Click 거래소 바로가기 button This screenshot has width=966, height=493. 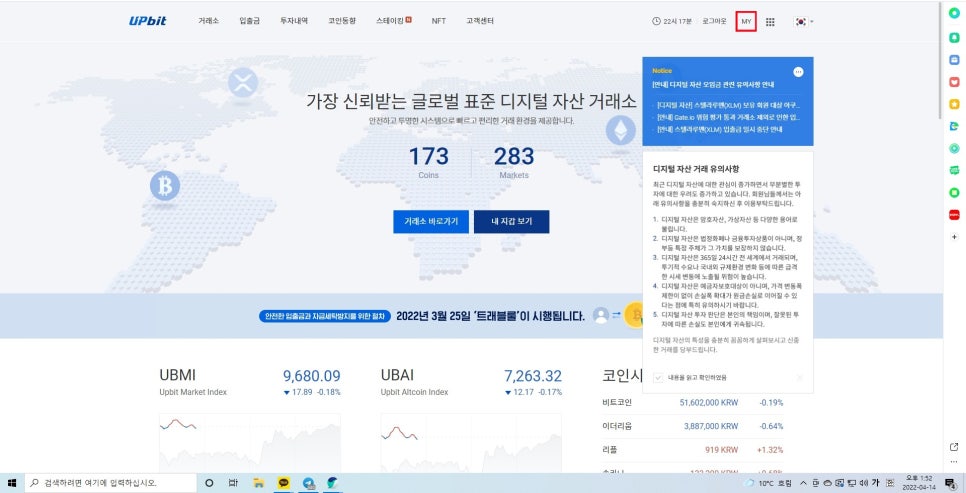(431, 221)
